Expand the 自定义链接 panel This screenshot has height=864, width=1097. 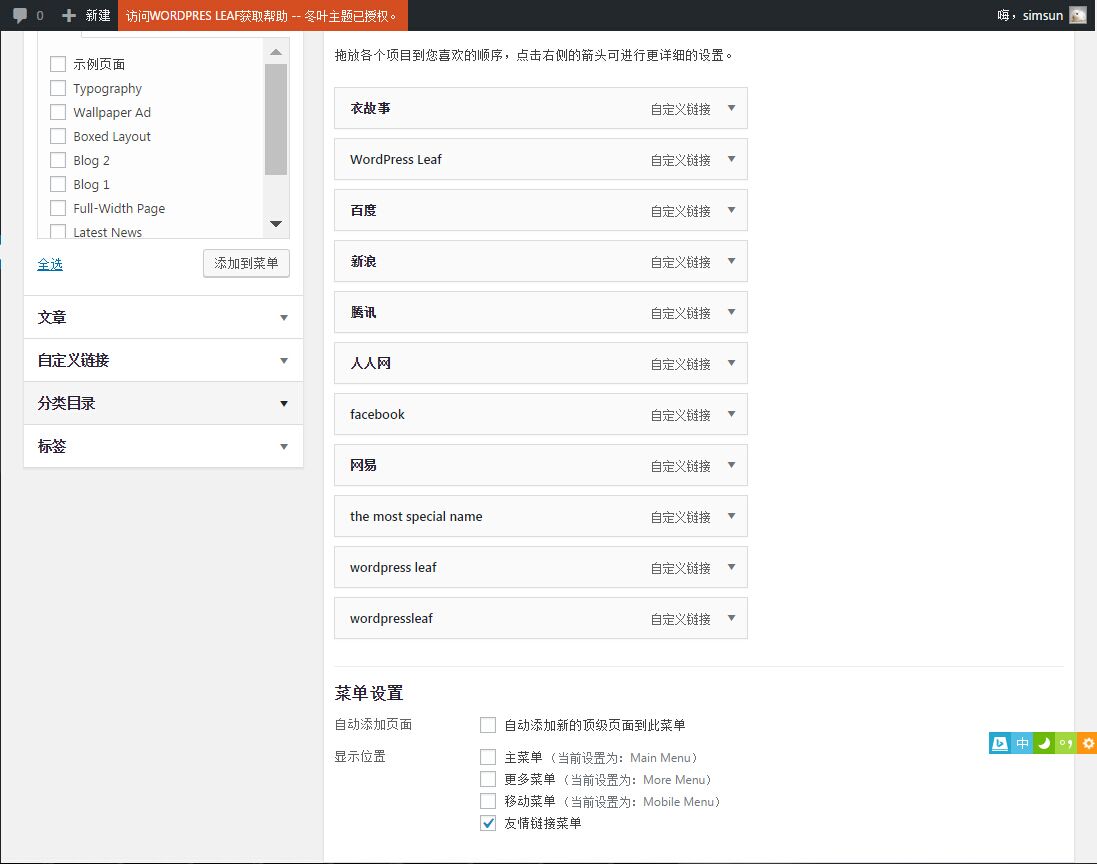click(163, 360)
